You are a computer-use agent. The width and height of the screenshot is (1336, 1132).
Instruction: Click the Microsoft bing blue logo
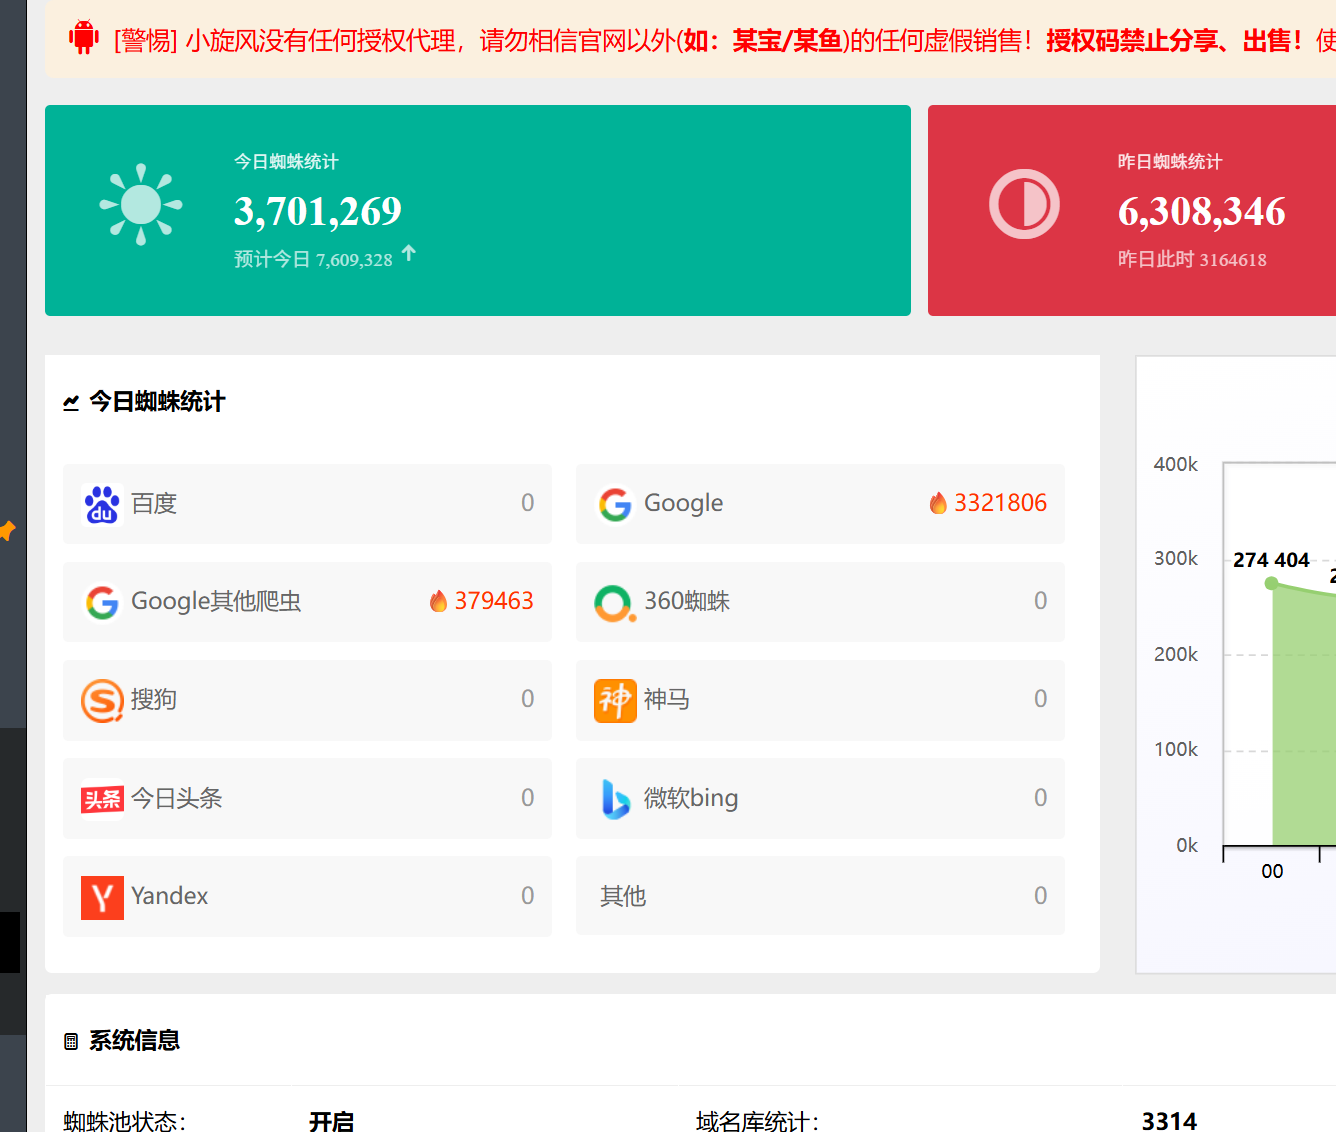point(615,798)
